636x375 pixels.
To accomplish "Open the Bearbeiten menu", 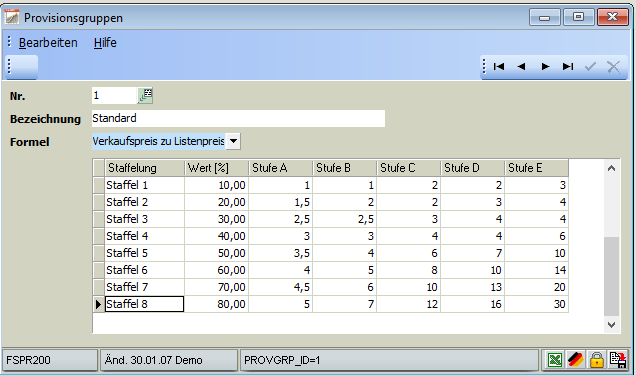I will point(48,43).
